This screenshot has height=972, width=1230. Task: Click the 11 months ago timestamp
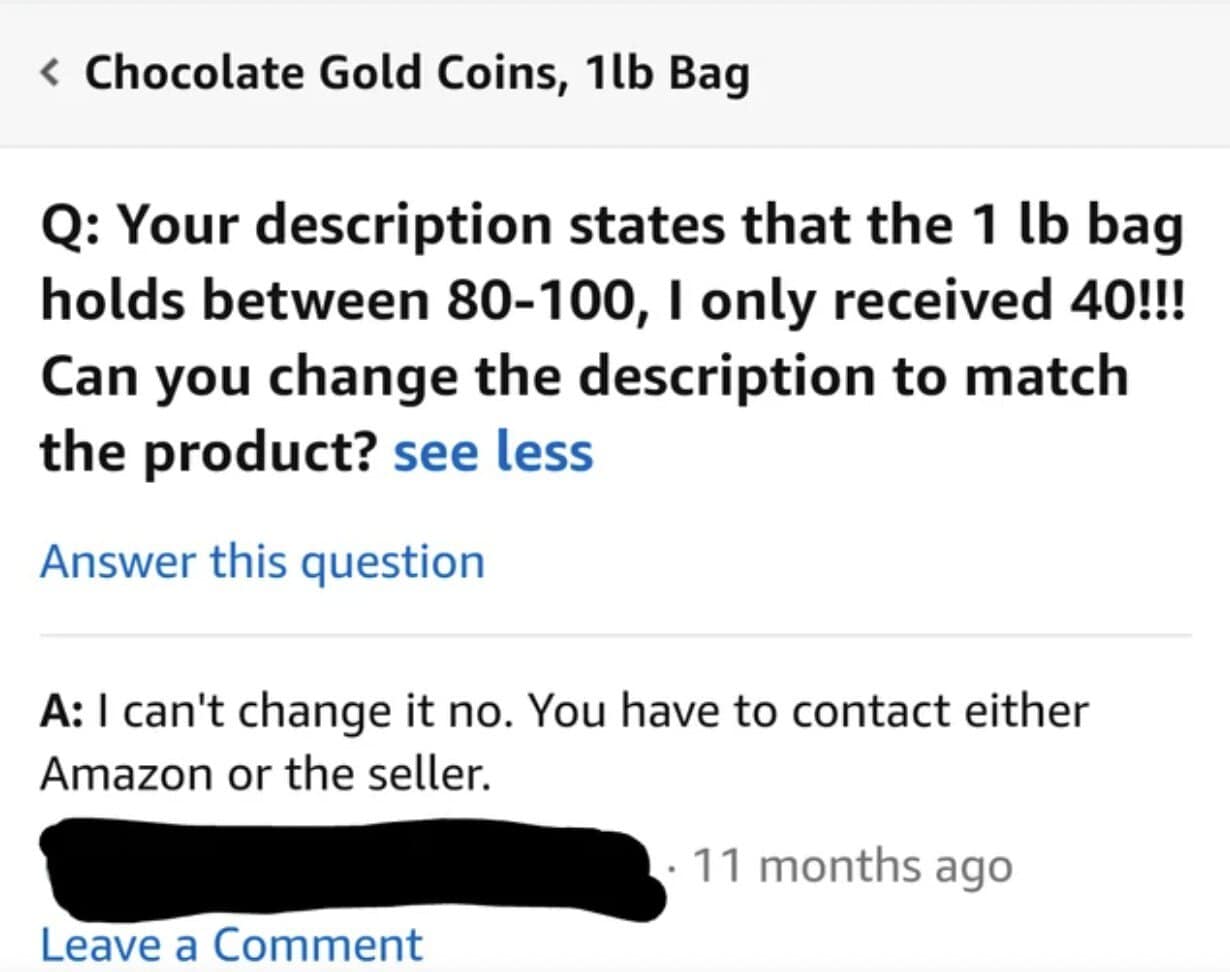(851, 866)
